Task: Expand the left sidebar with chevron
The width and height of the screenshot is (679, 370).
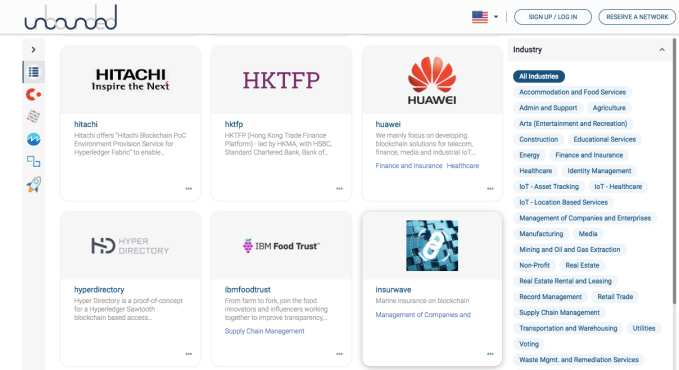Action: point(33,50)
